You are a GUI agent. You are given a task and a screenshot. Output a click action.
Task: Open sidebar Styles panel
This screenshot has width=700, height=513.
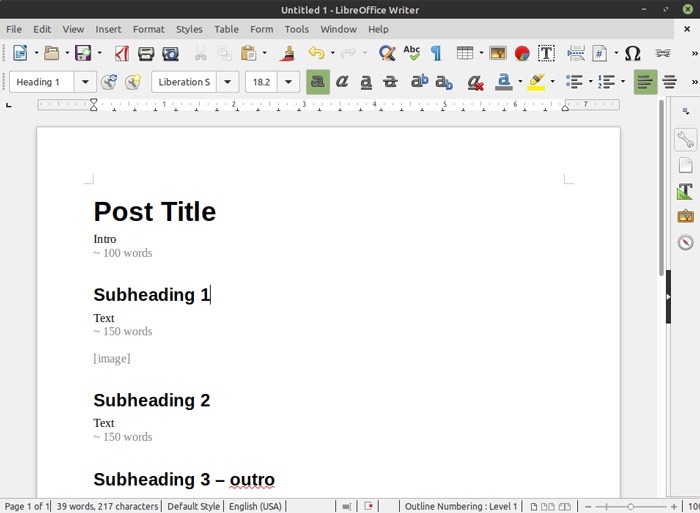point(685,191)
